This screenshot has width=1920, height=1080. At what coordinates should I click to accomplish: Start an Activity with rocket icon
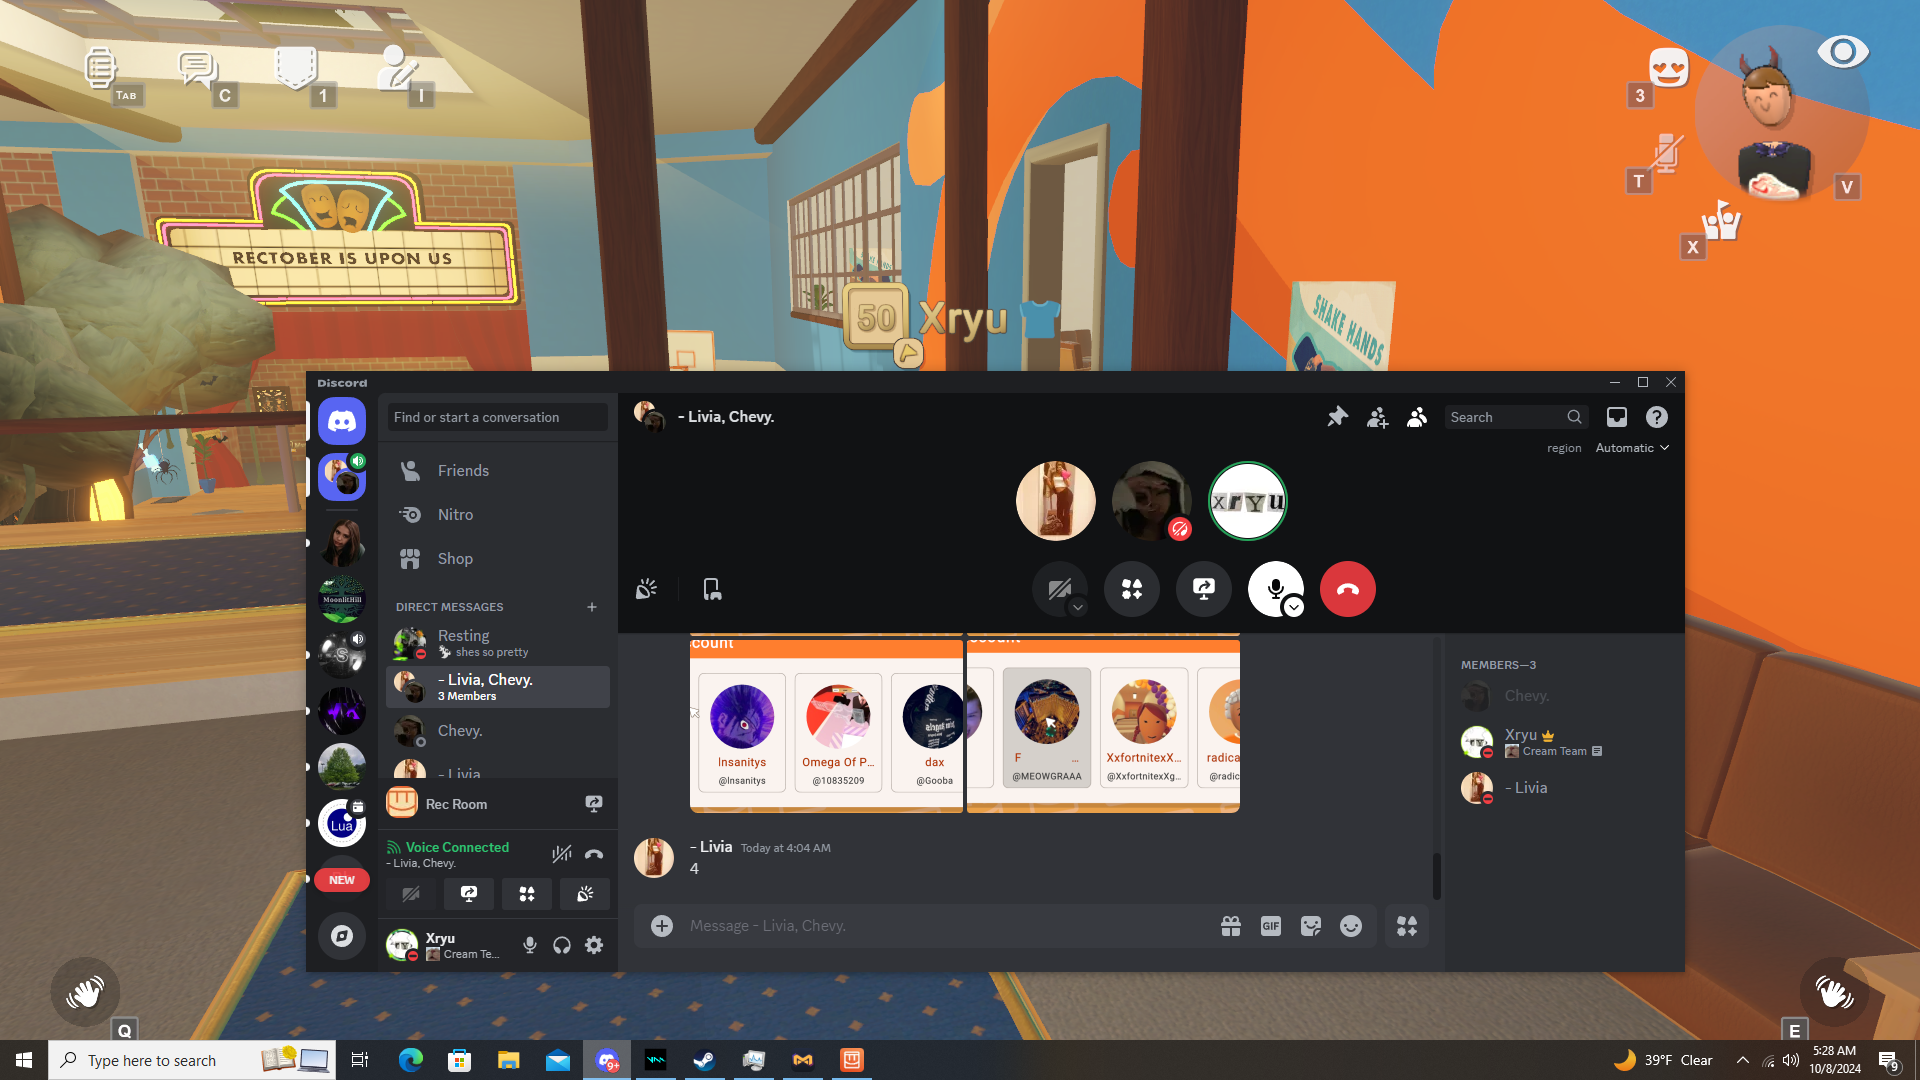pos(1131,589)
